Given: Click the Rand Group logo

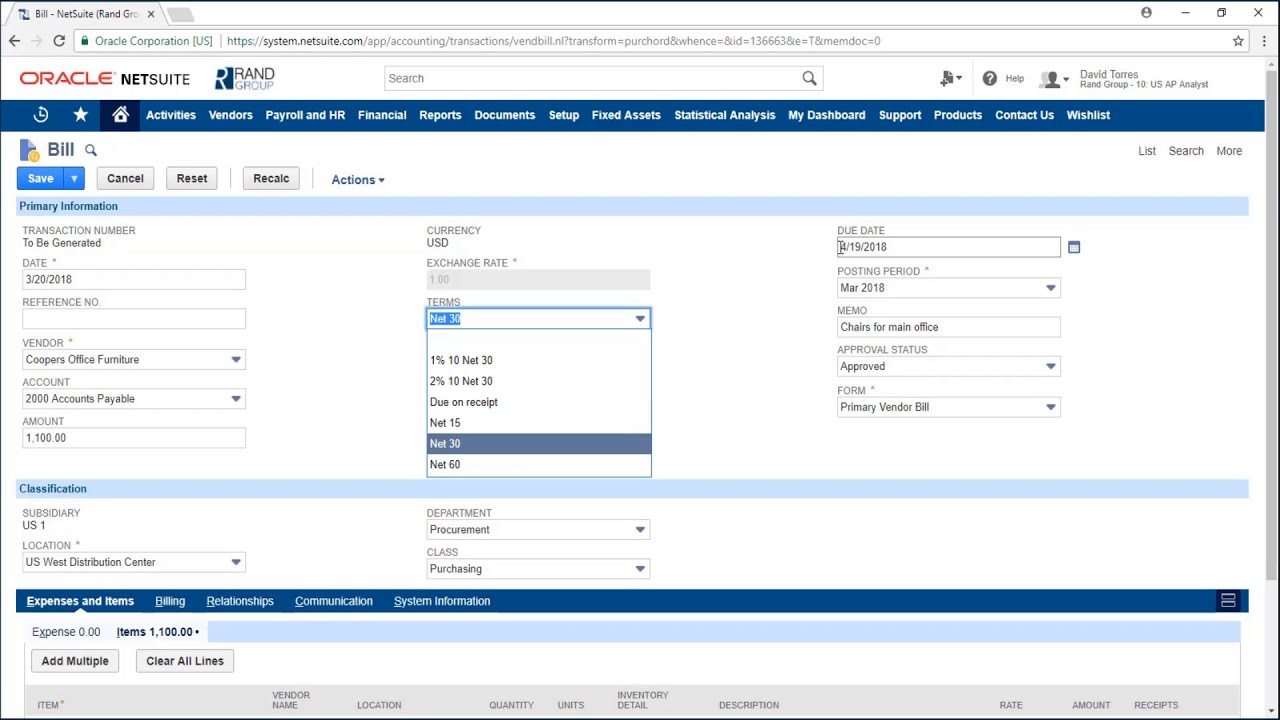Looking at the screenshot, I should pyautogui.click(x=245, y=78).
